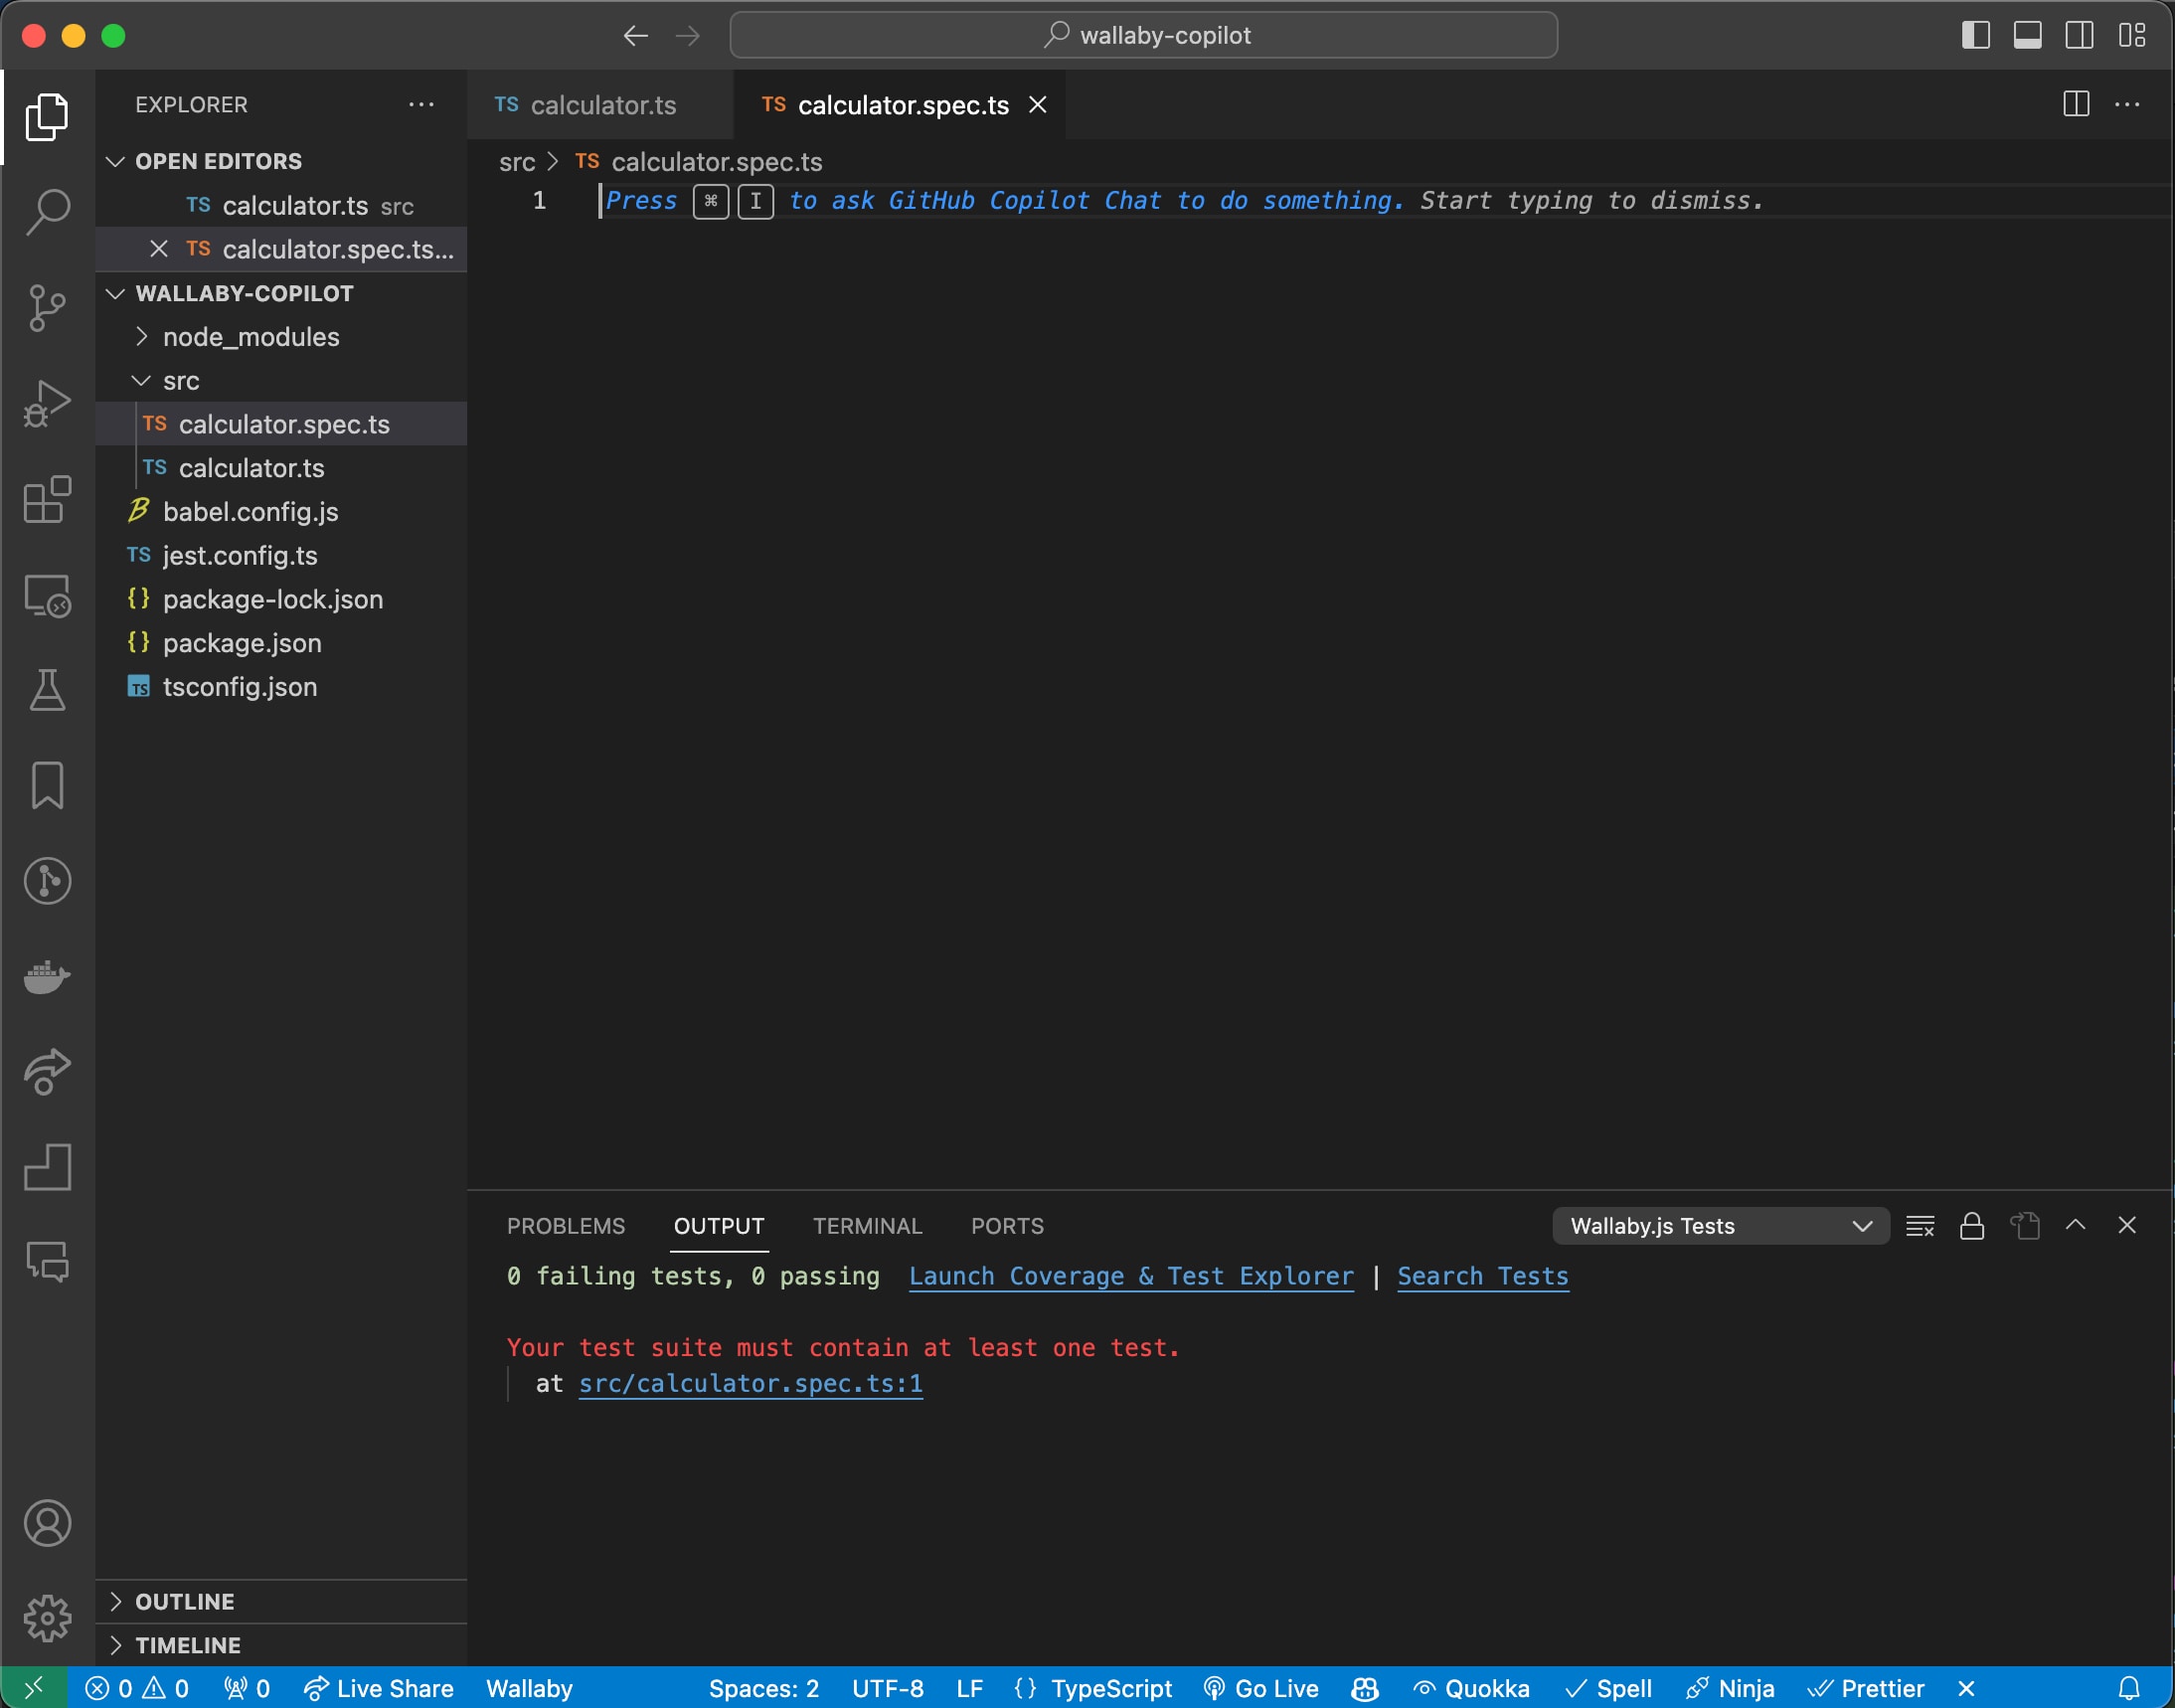This screenshot has width=2175, height=1708.
Task: Open the stair-step icon view above the chat icon
Action: (x=47, y=1167)
